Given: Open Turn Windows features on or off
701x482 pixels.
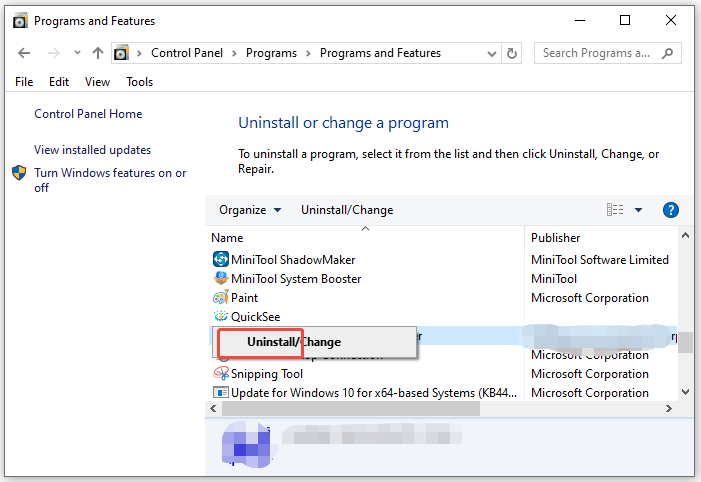Looking at the screenshot, I should click(110, 180).
